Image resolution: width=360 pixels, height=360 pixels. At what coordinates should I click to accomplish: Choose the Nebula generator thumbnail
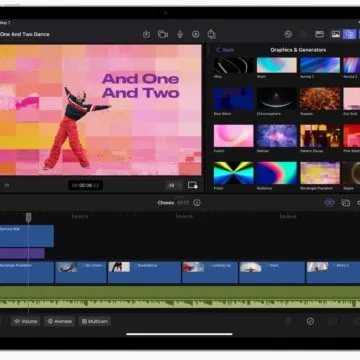click(277, 136)
